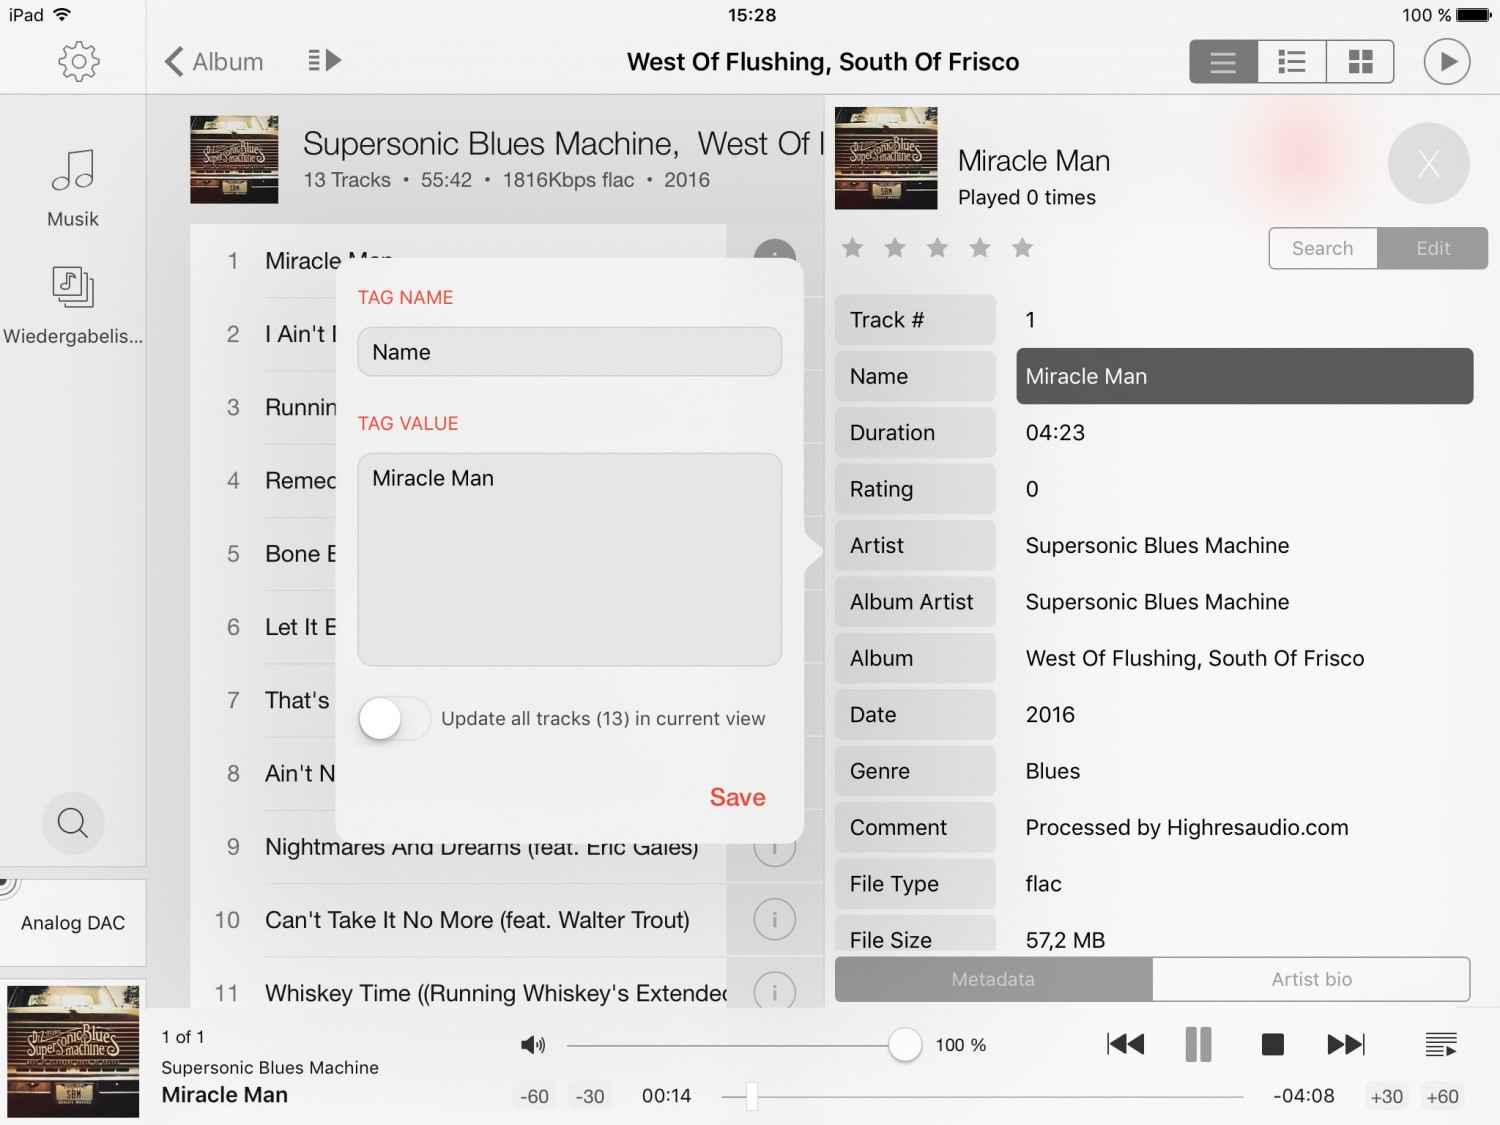Click the now-playing album artwork
The image size is (1500, 1125).
[73, 1051]
